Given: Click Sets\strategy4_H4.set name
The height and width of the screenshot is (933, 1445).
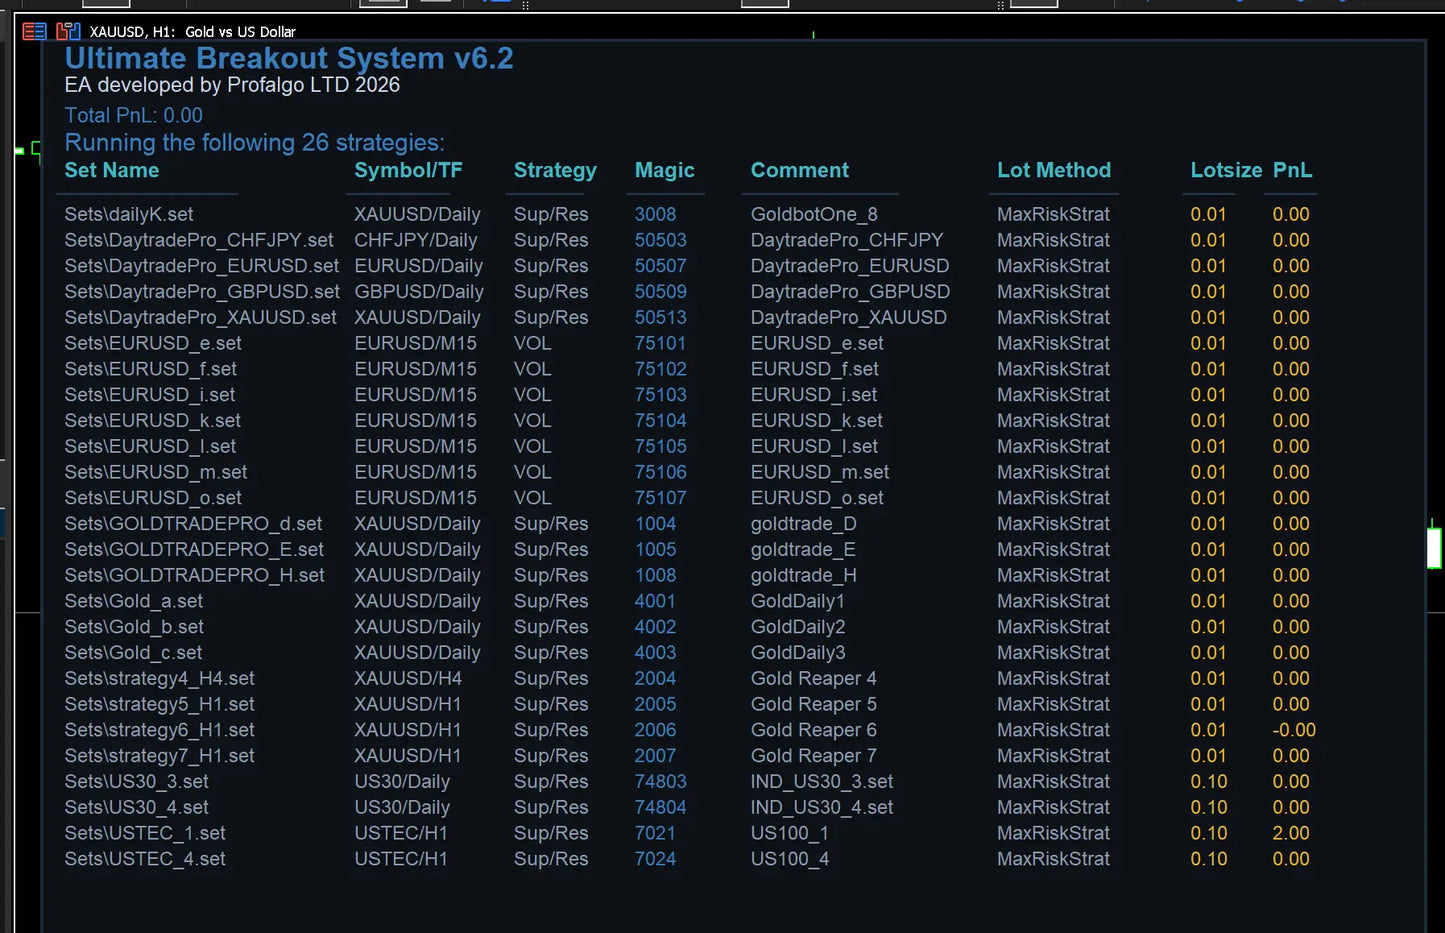Looking at the screenshot, I should click(x=160, y=679).
